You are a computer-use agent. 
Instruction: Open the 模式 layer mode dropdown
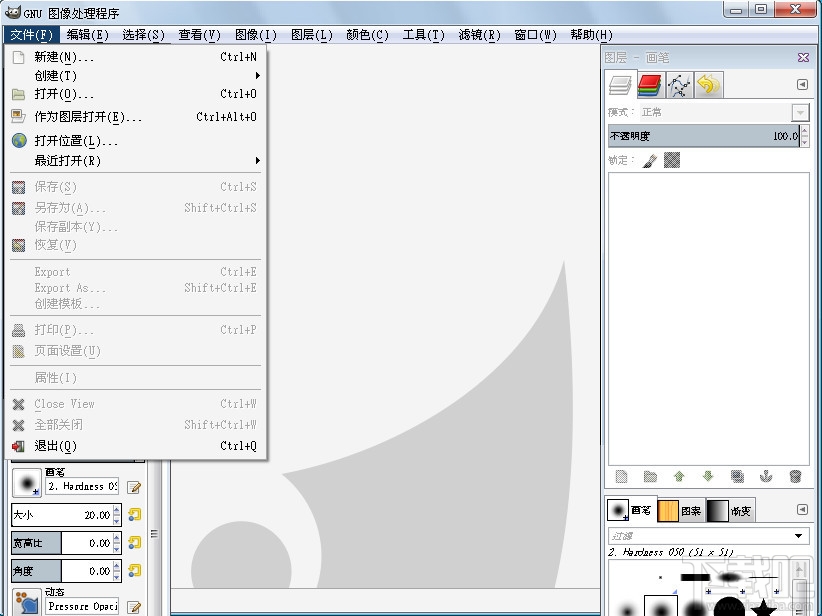point(799,112)
